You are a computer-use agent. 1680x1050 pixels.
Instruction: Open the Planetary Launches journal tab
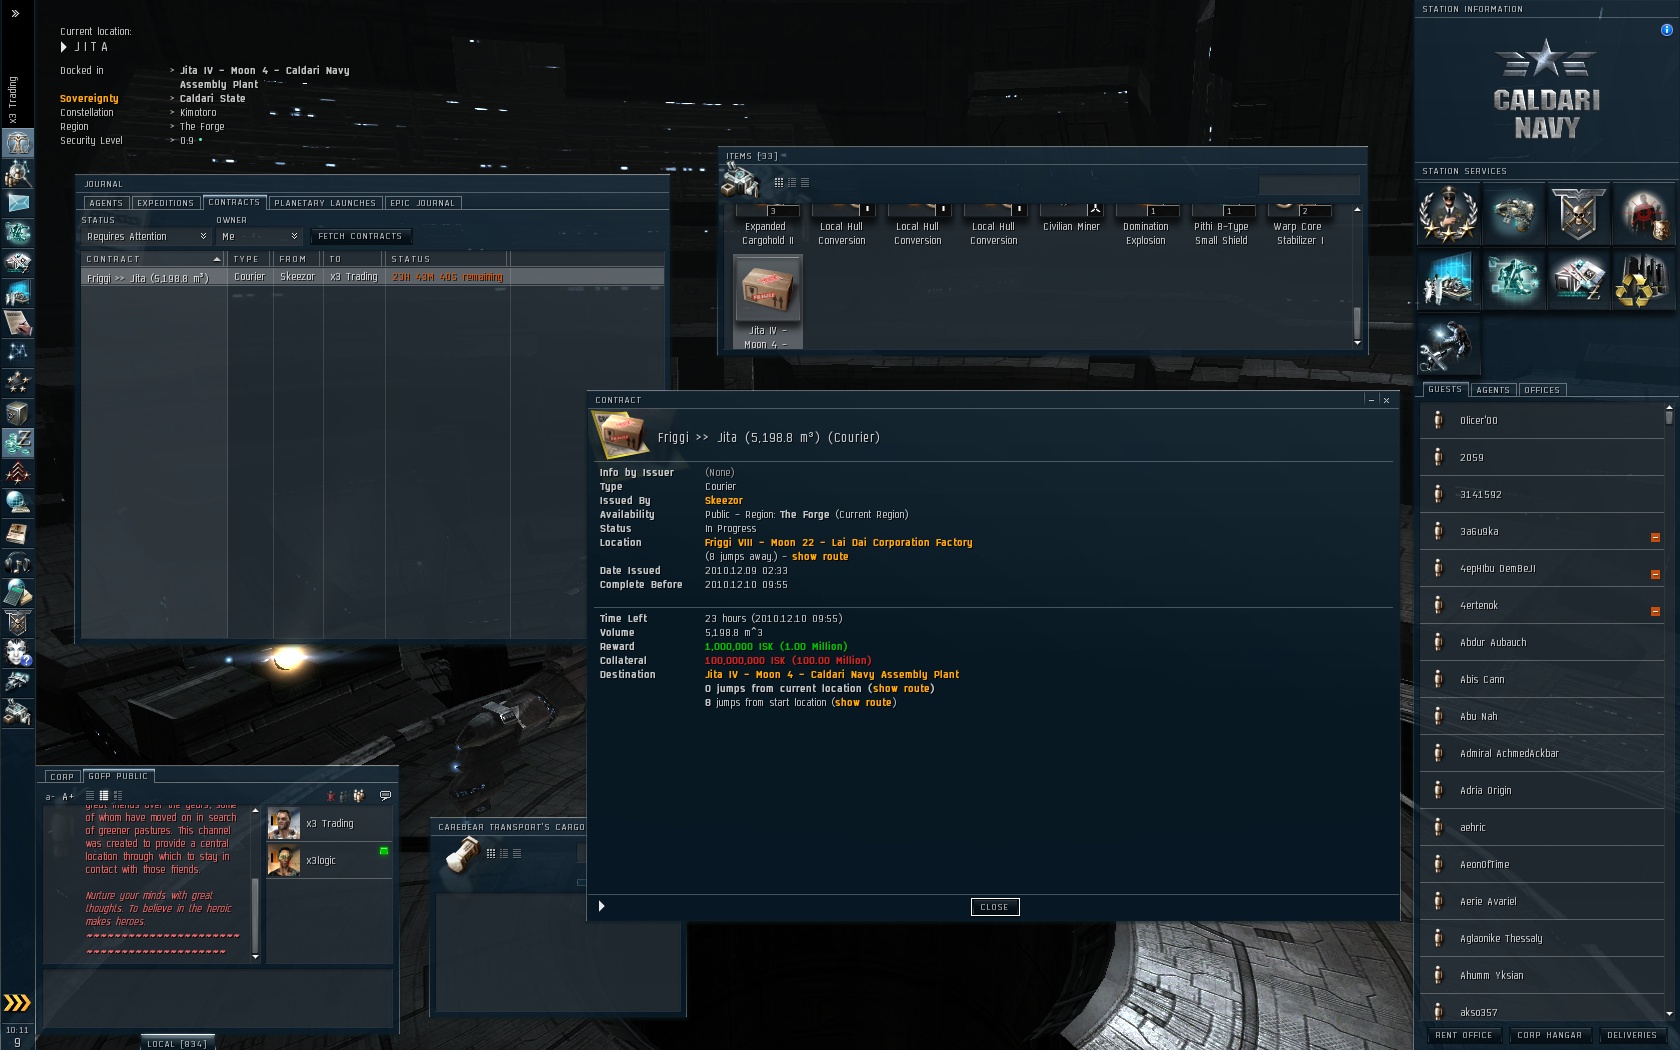[325, 203]
